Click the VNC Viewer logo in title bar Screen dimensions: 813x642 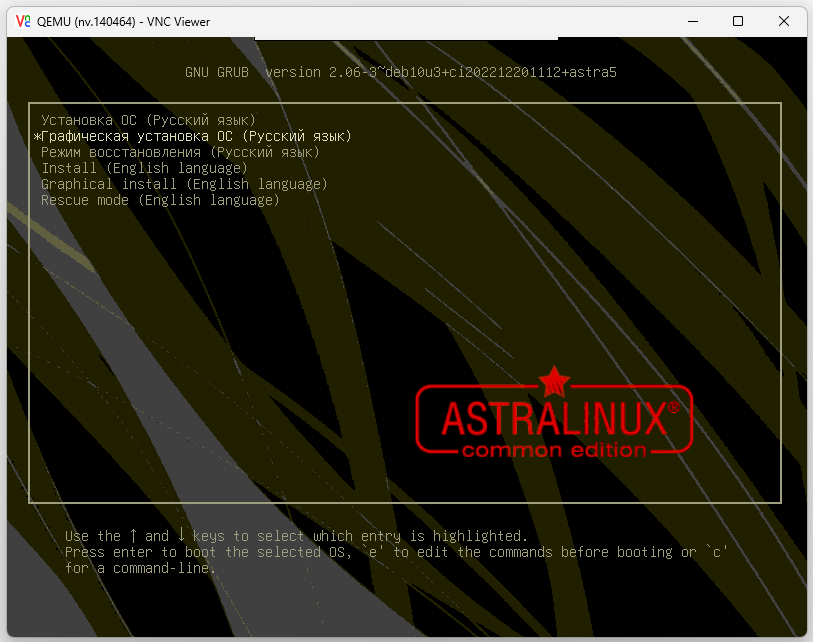(x=22, y=21)
